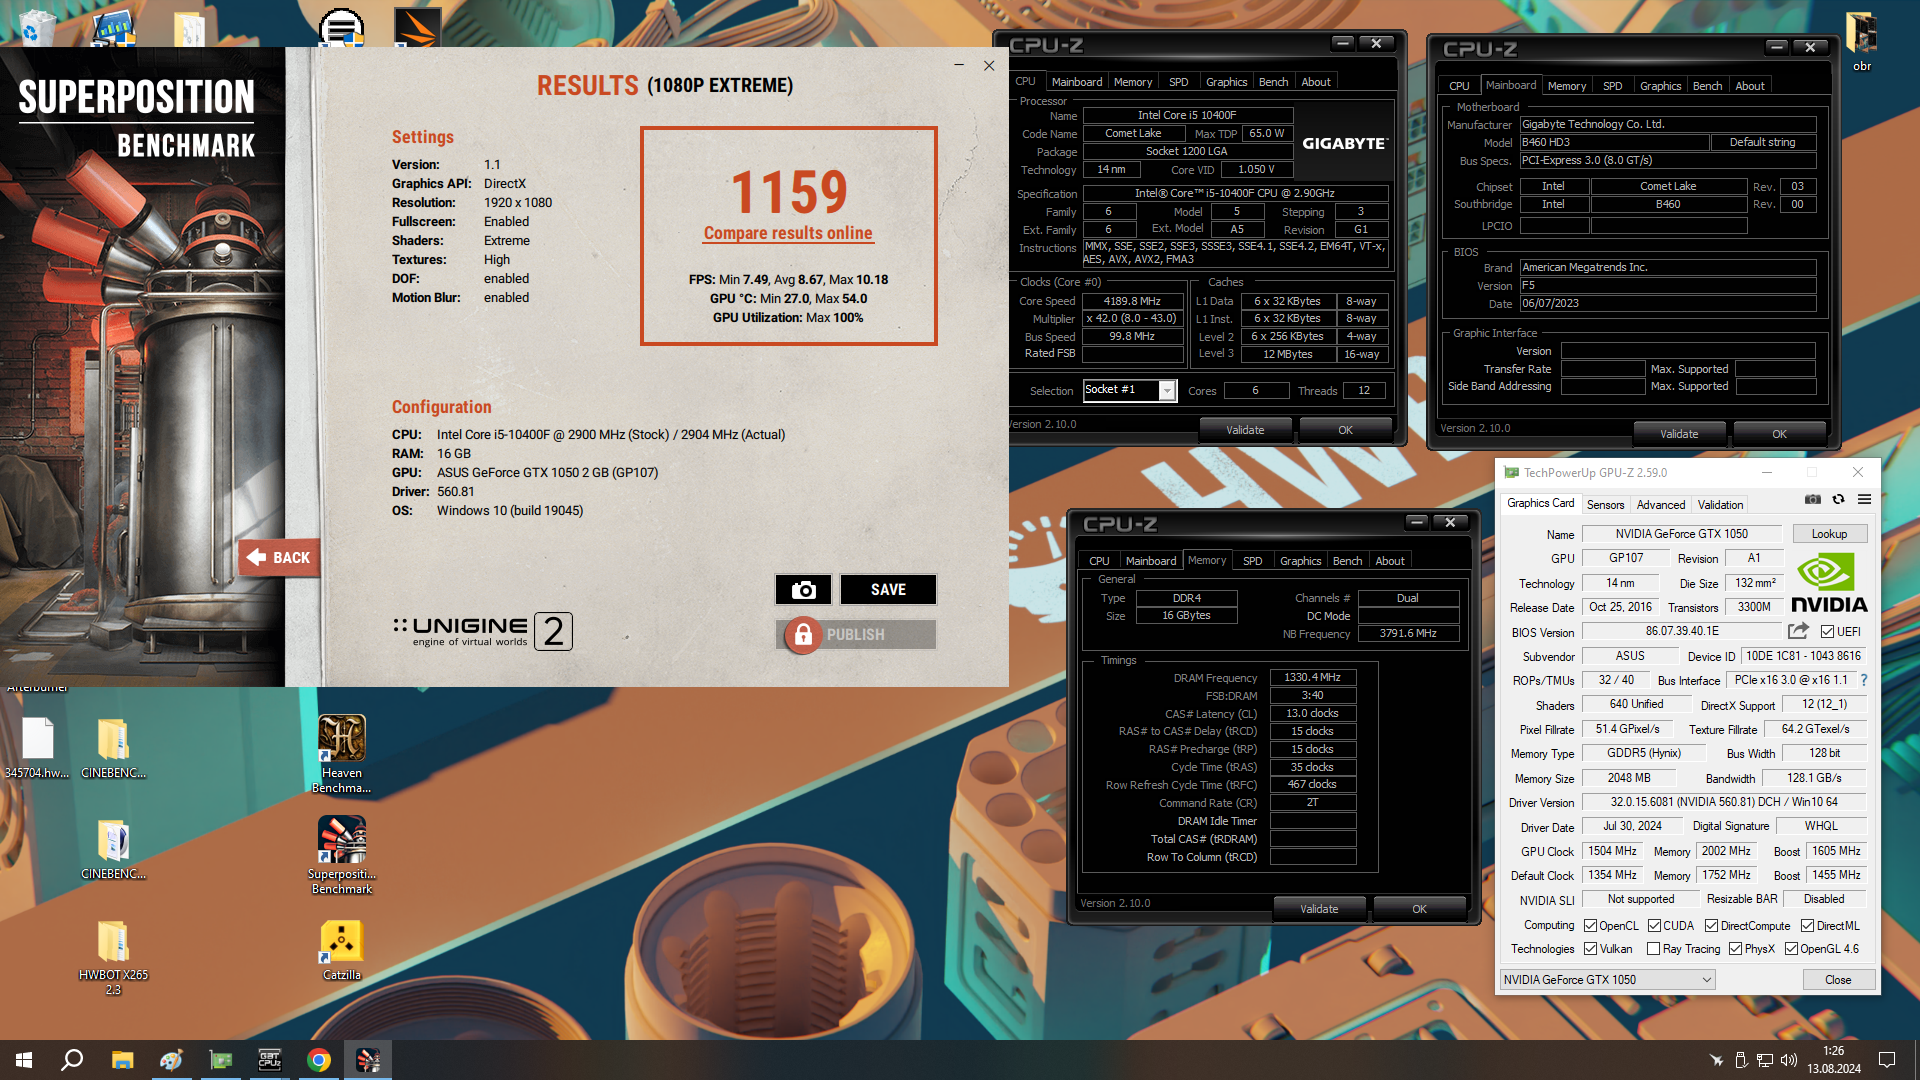Click the GPU-Z Name field

coord(1681,534)
